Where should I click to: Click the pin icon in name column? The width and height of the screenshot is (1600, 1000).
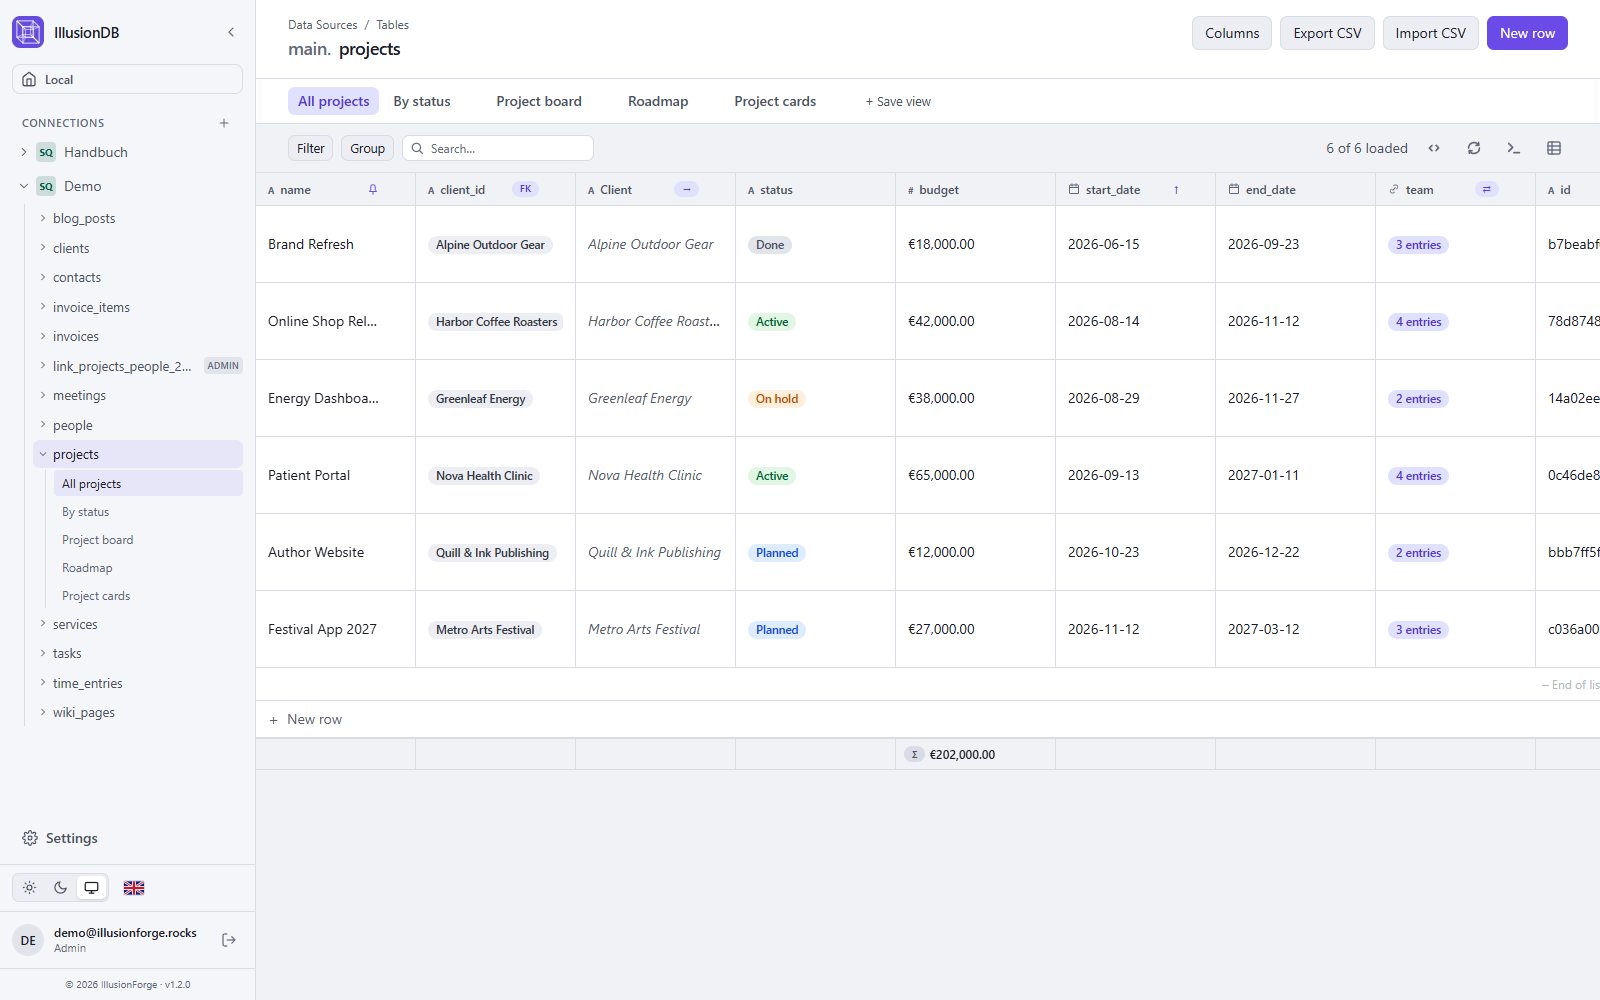coord(373,189)
